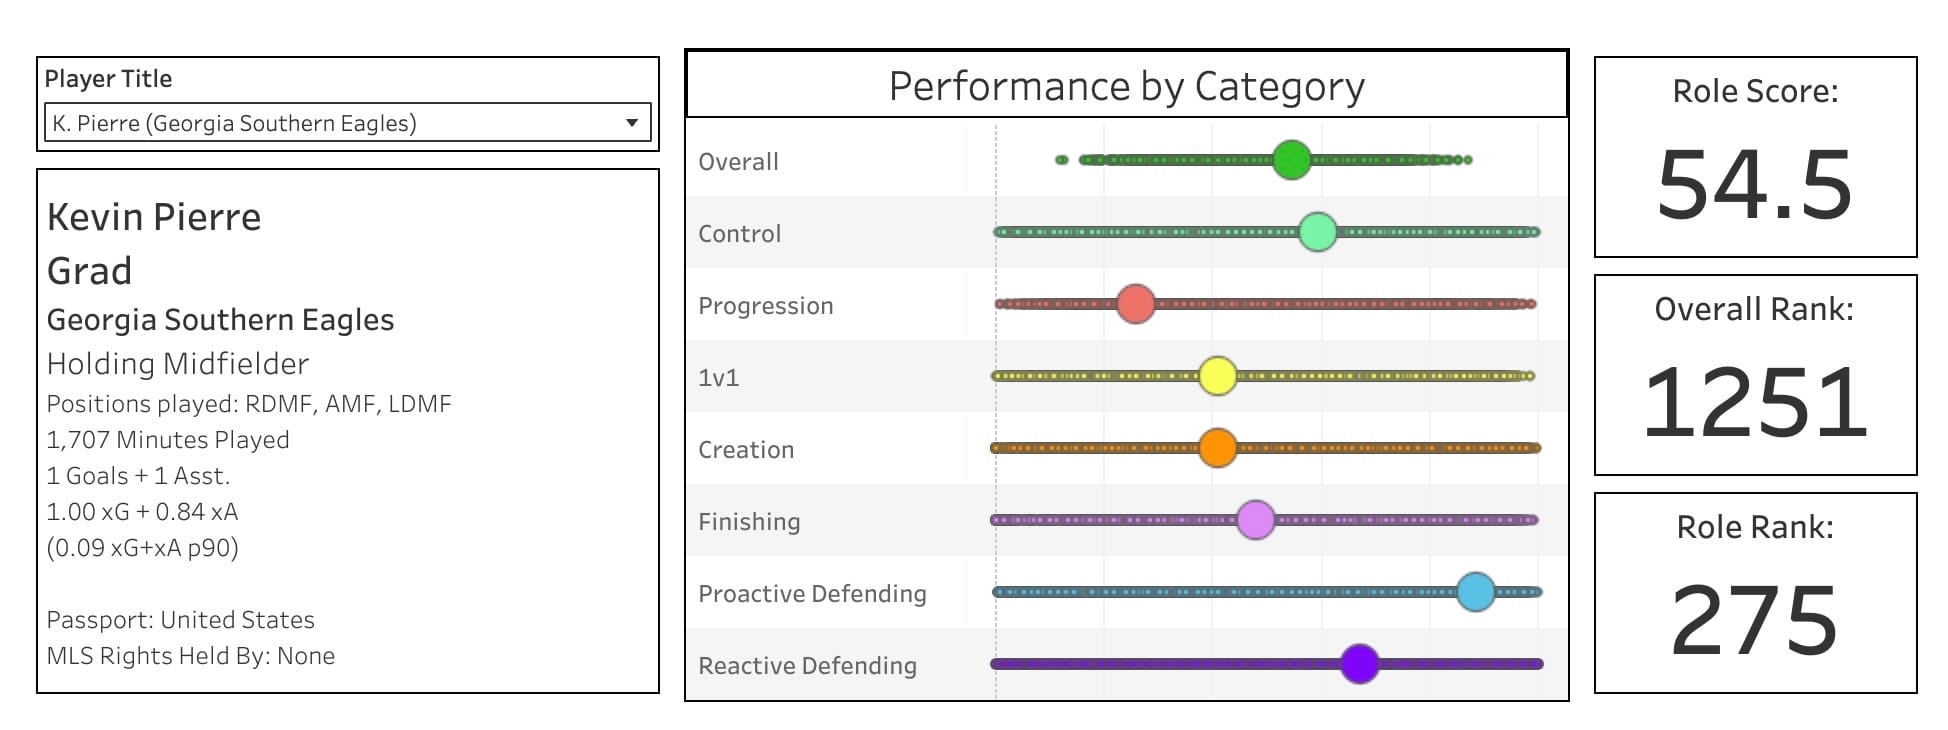Select the Overall Rank value 1251
This screenshot has width=1948, height=730.
(1754, 402)
